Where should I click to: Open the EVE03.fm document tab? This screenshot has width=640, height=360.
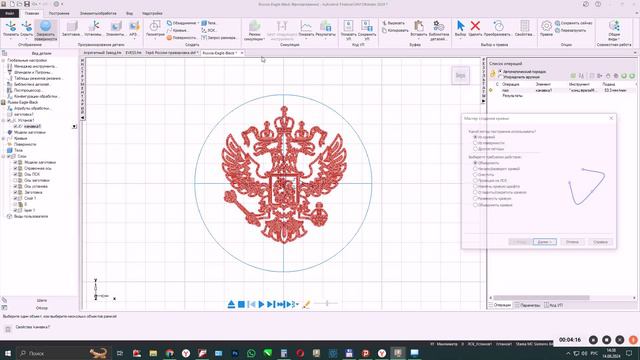point(133,53)
